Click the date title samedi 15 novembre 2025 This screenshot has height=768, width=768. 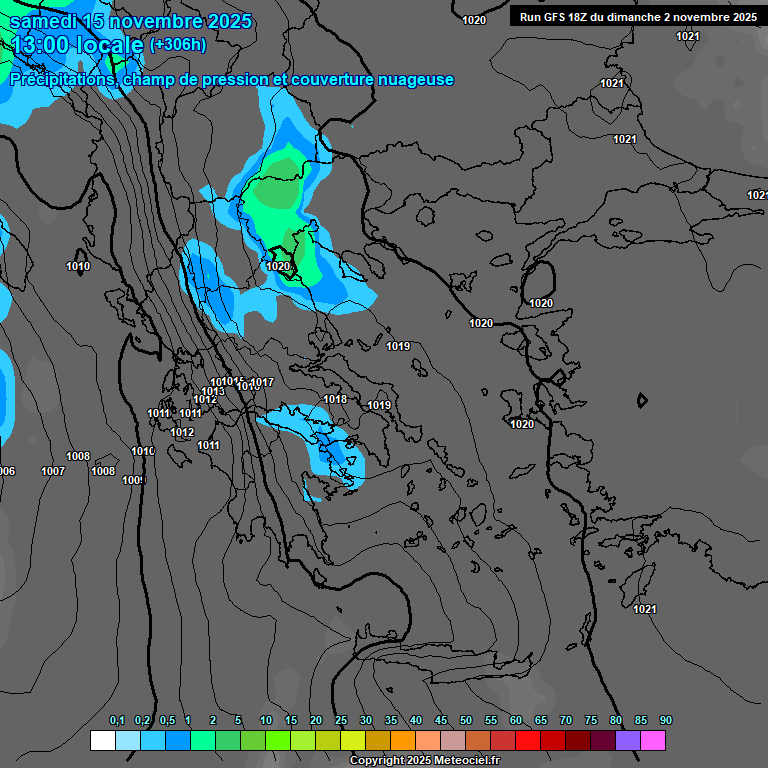tap(130, 21)
